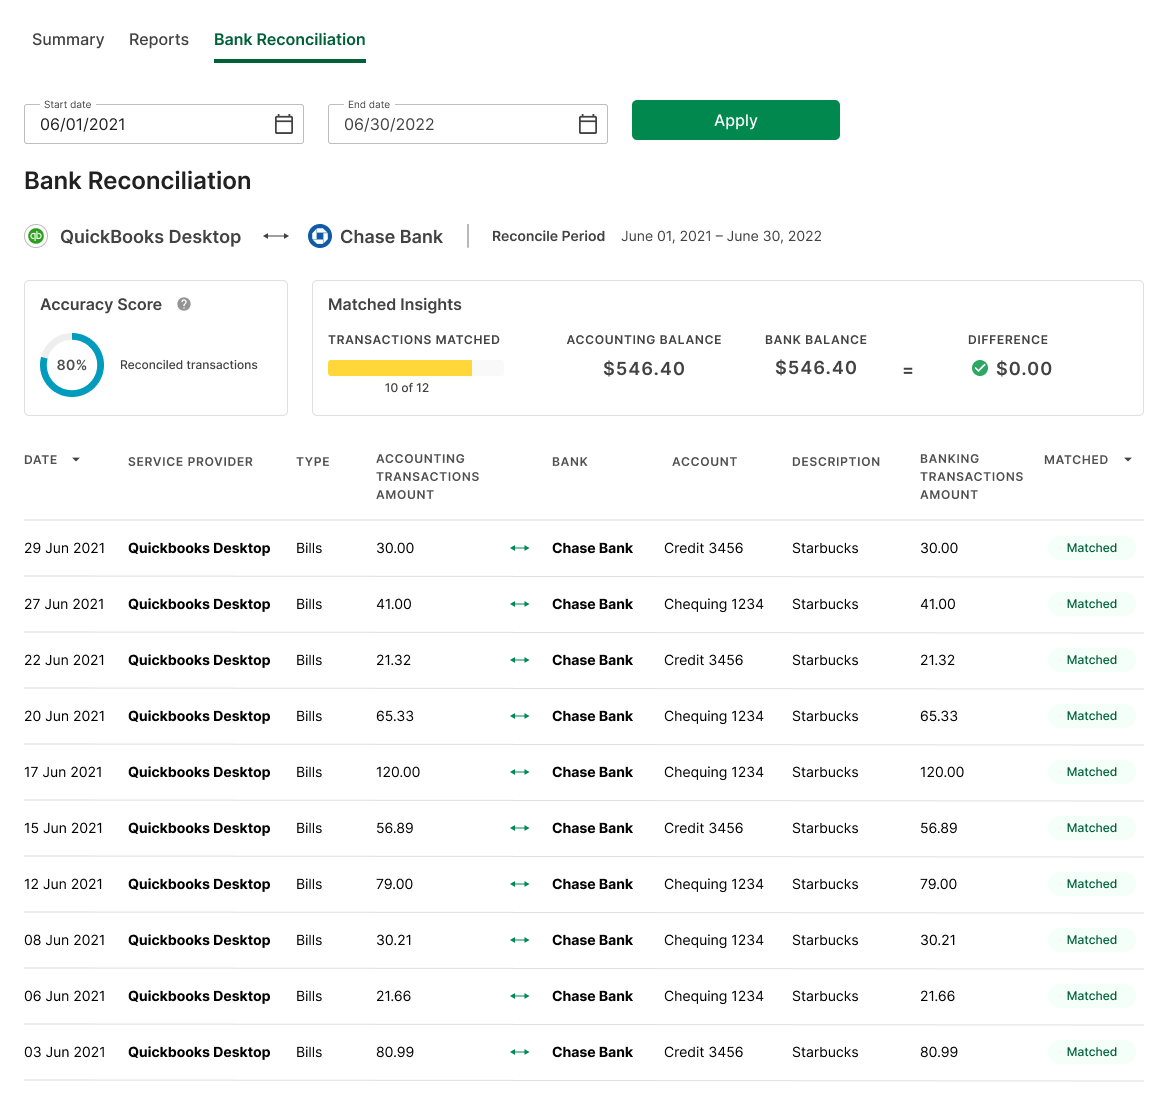Image resolution: width=1168 pixels, height=1096 pixels.
Task: Click the match arrow icon in the 29 Jun 2021 row
Action: click(520, 548)
